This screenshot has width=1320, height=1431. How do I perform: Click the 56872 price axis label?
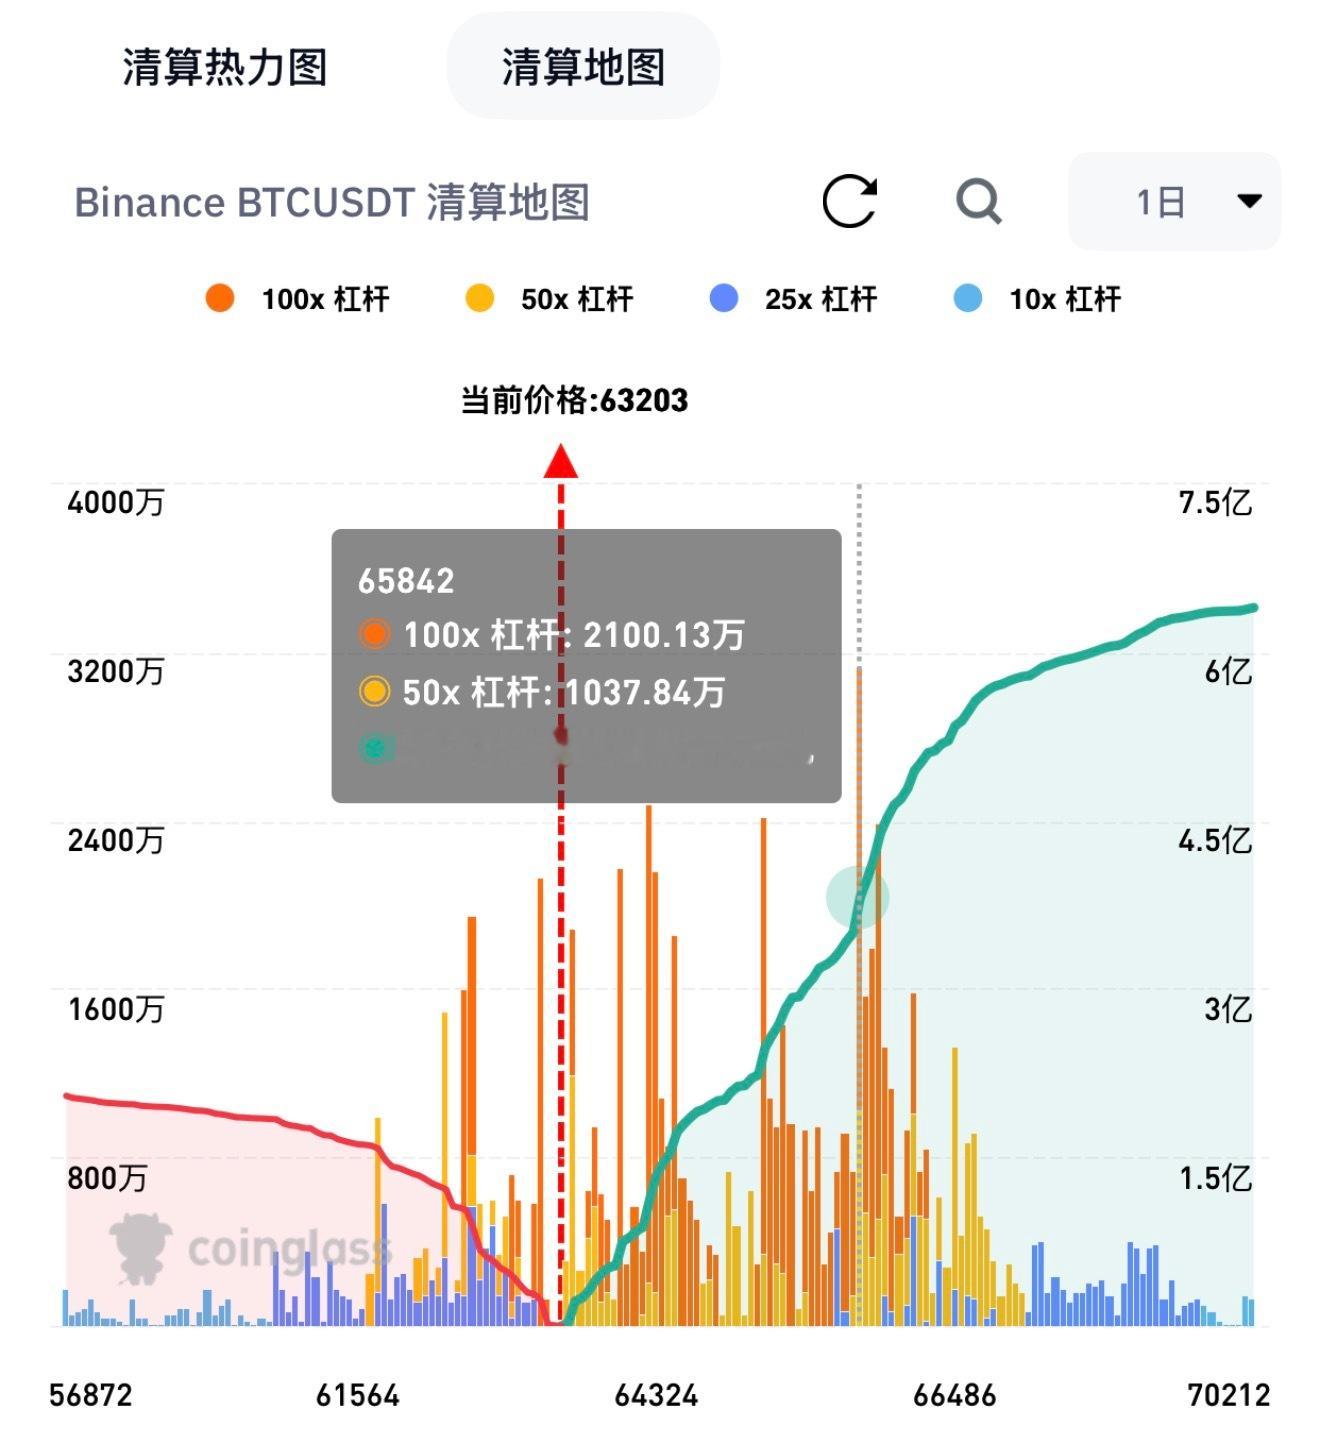[x=91, y=1395]
